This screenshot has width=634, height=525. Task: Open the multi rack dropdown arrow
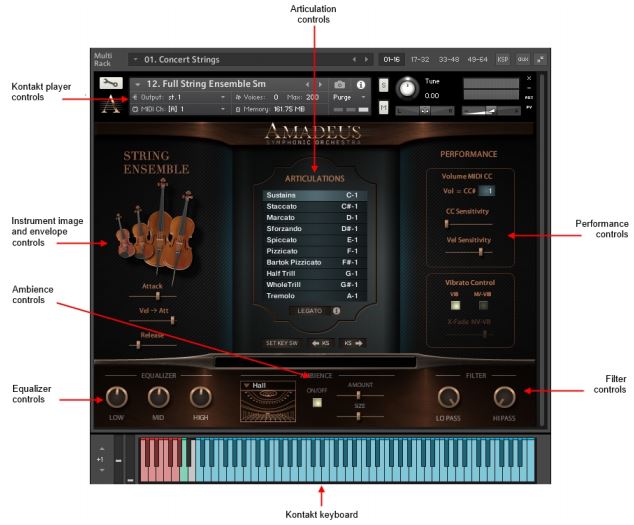[x=135, y=59]
